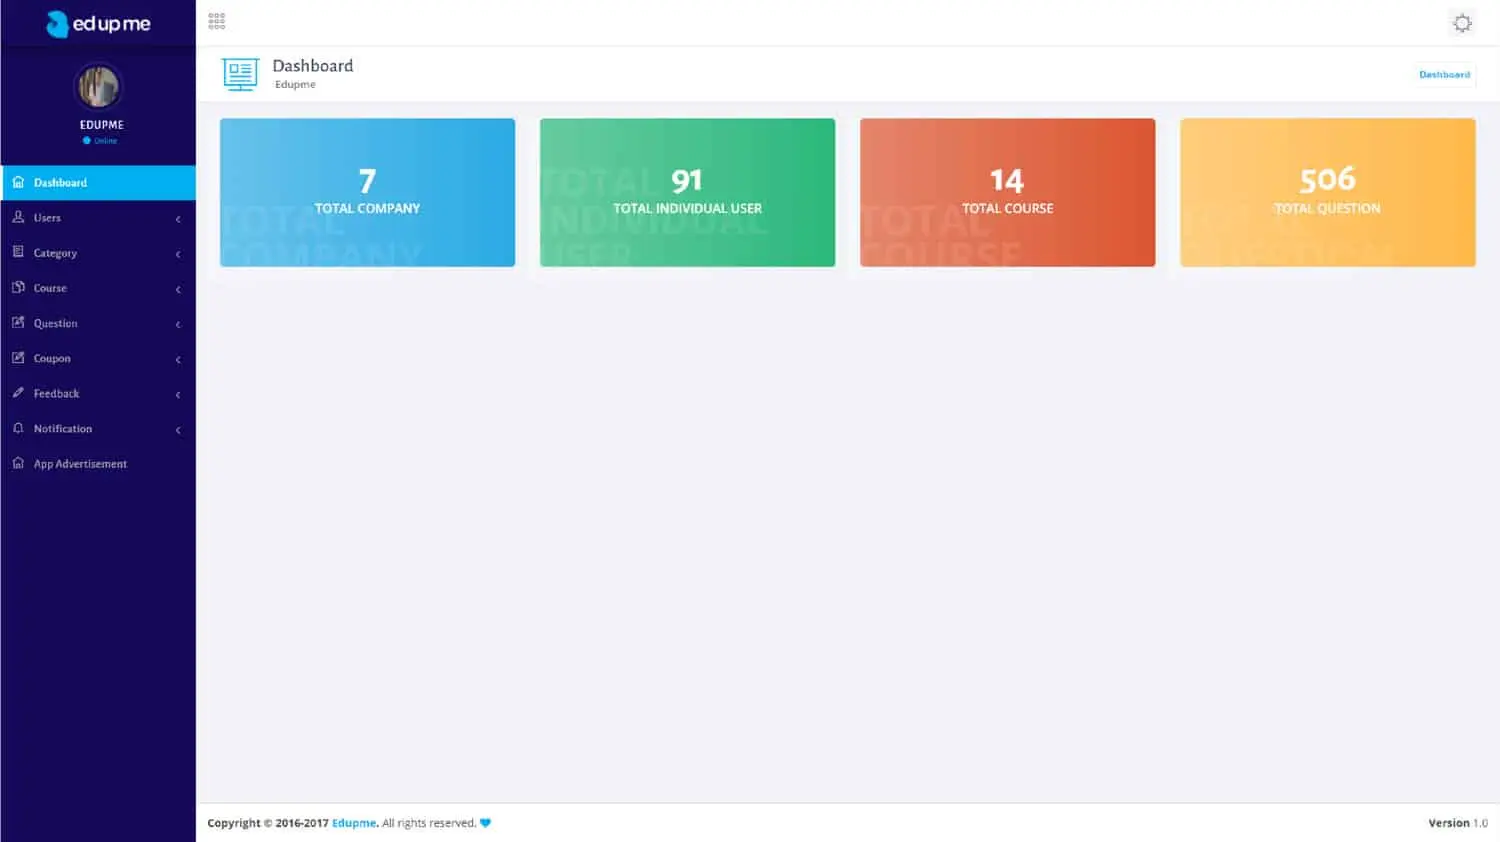The width and height of the screenshot is (1500, 842).
Task: Click the Users sidebar icon
Action: click(18, 217)
